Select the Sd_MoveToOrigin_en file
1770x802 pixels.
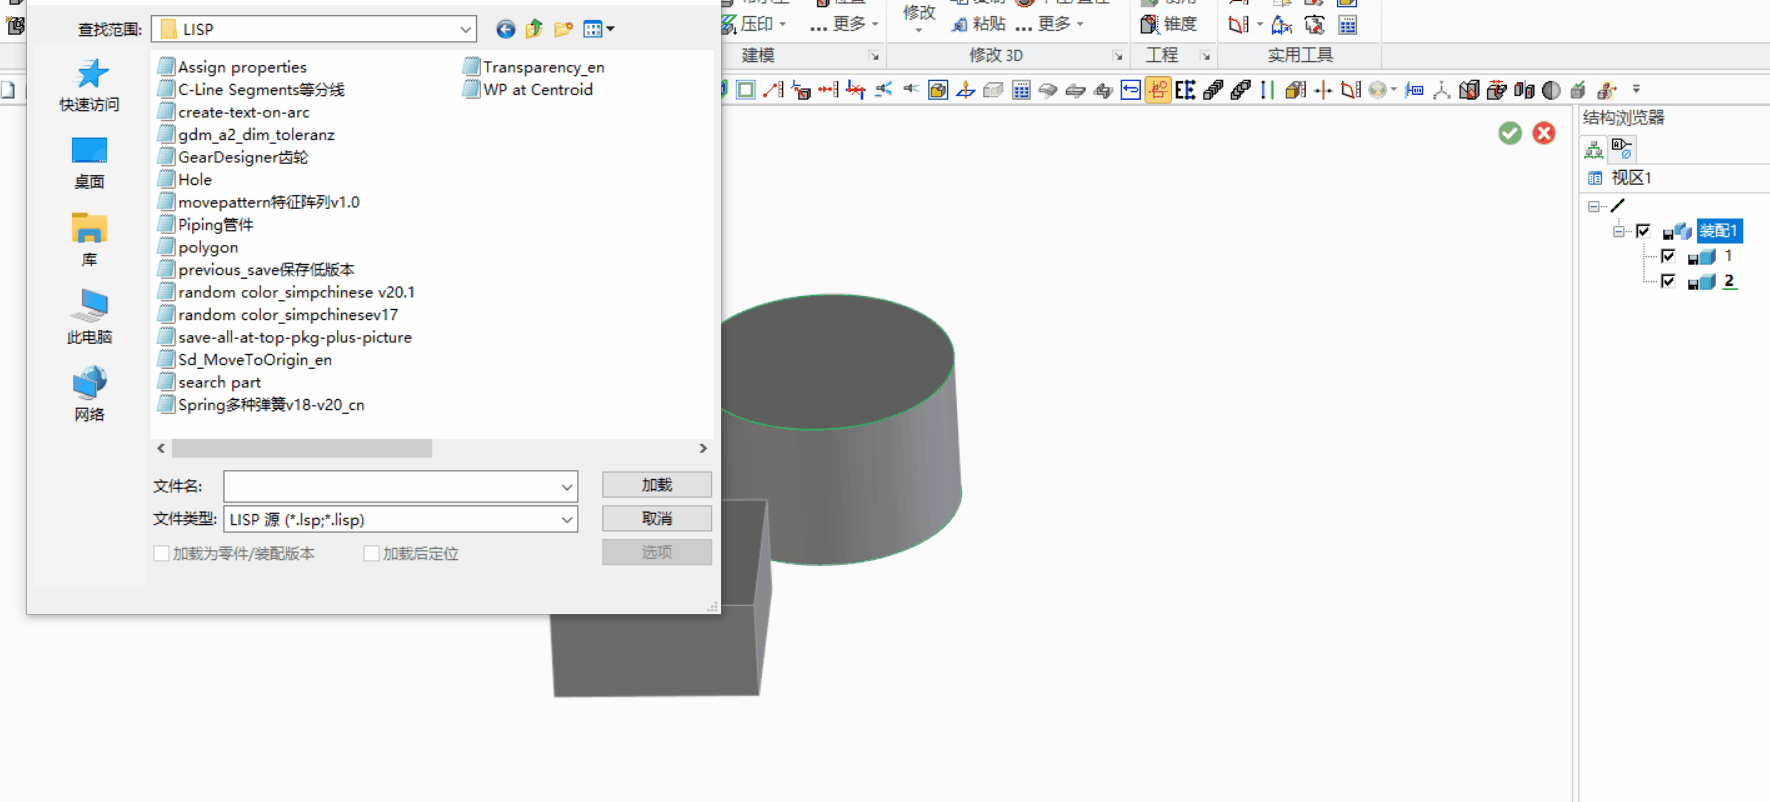click(x=245, y=360)
